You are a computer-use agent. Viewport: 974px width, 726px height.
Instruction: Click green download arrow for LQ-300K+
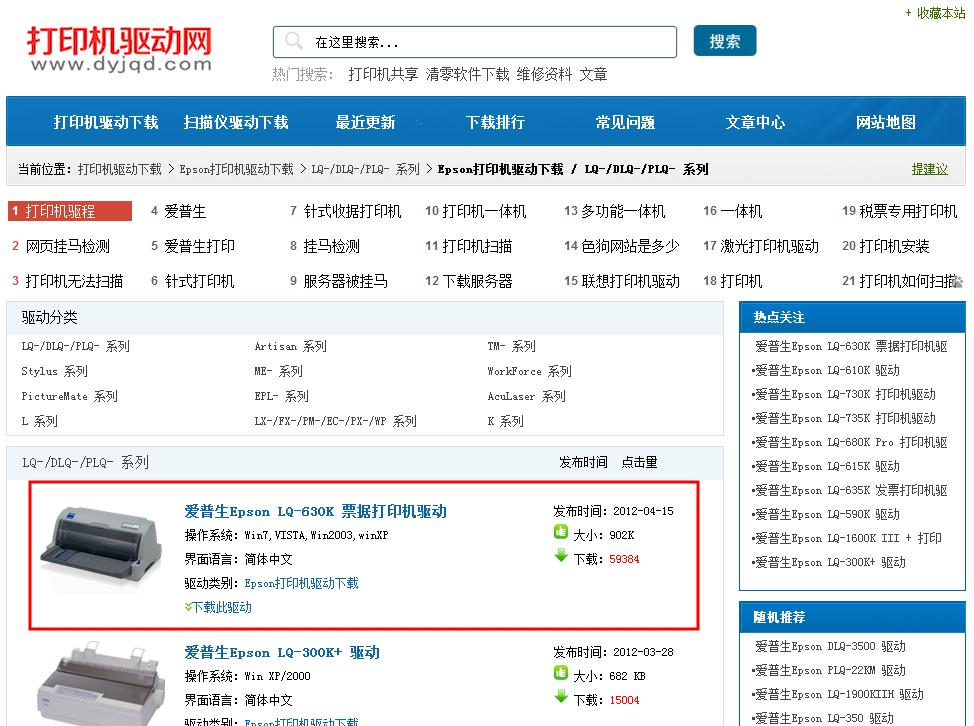(561, 697)
